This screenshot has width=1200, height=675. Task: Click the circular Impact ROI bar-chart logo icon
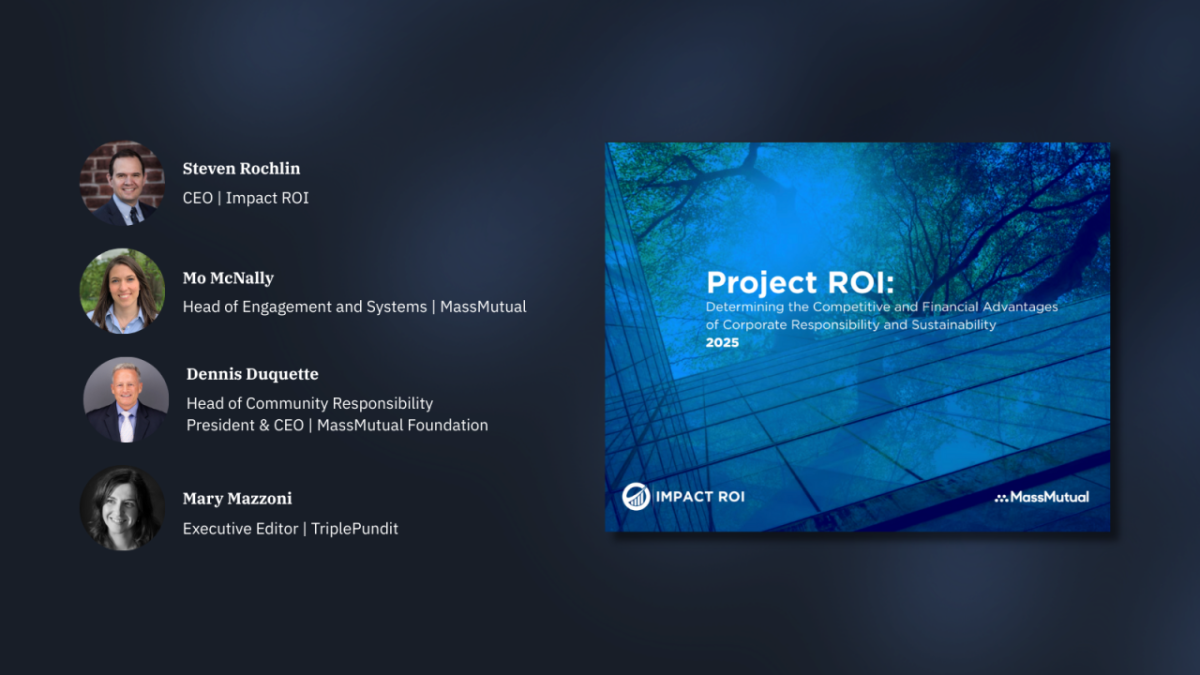point(636,495)
